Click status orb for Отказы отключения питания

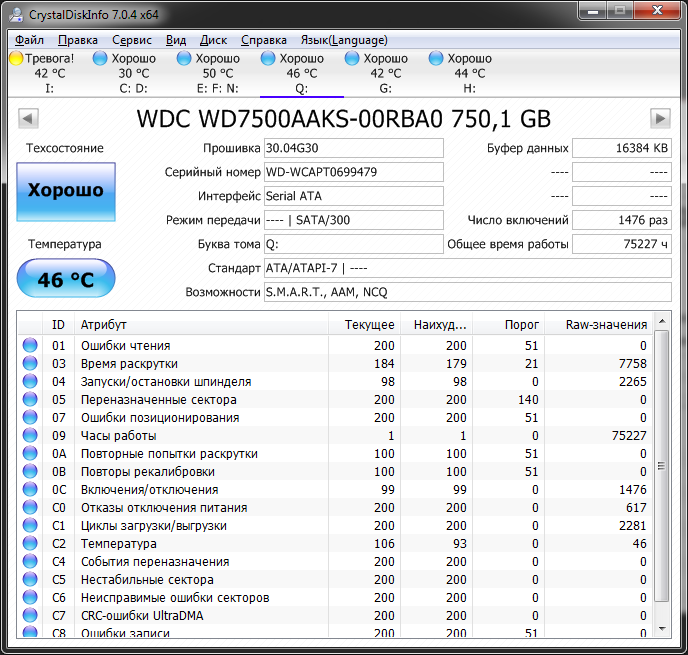click(30, 507)
